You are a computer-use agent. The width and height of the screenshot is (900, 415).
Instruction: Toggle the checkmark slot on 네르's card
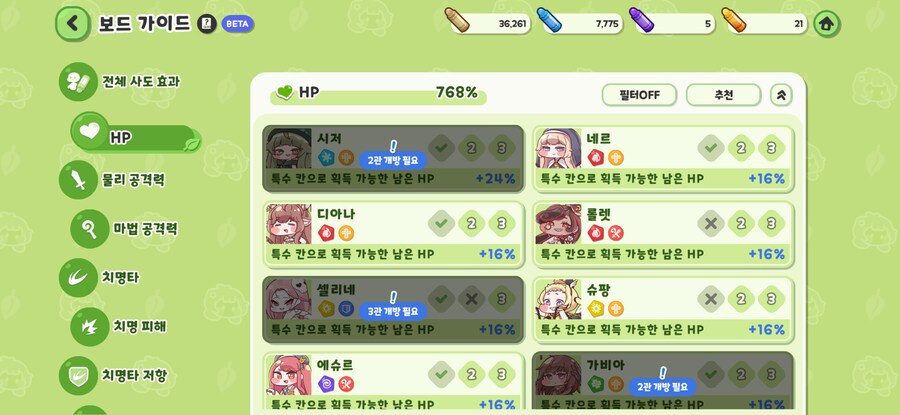(x=711, y=148)
